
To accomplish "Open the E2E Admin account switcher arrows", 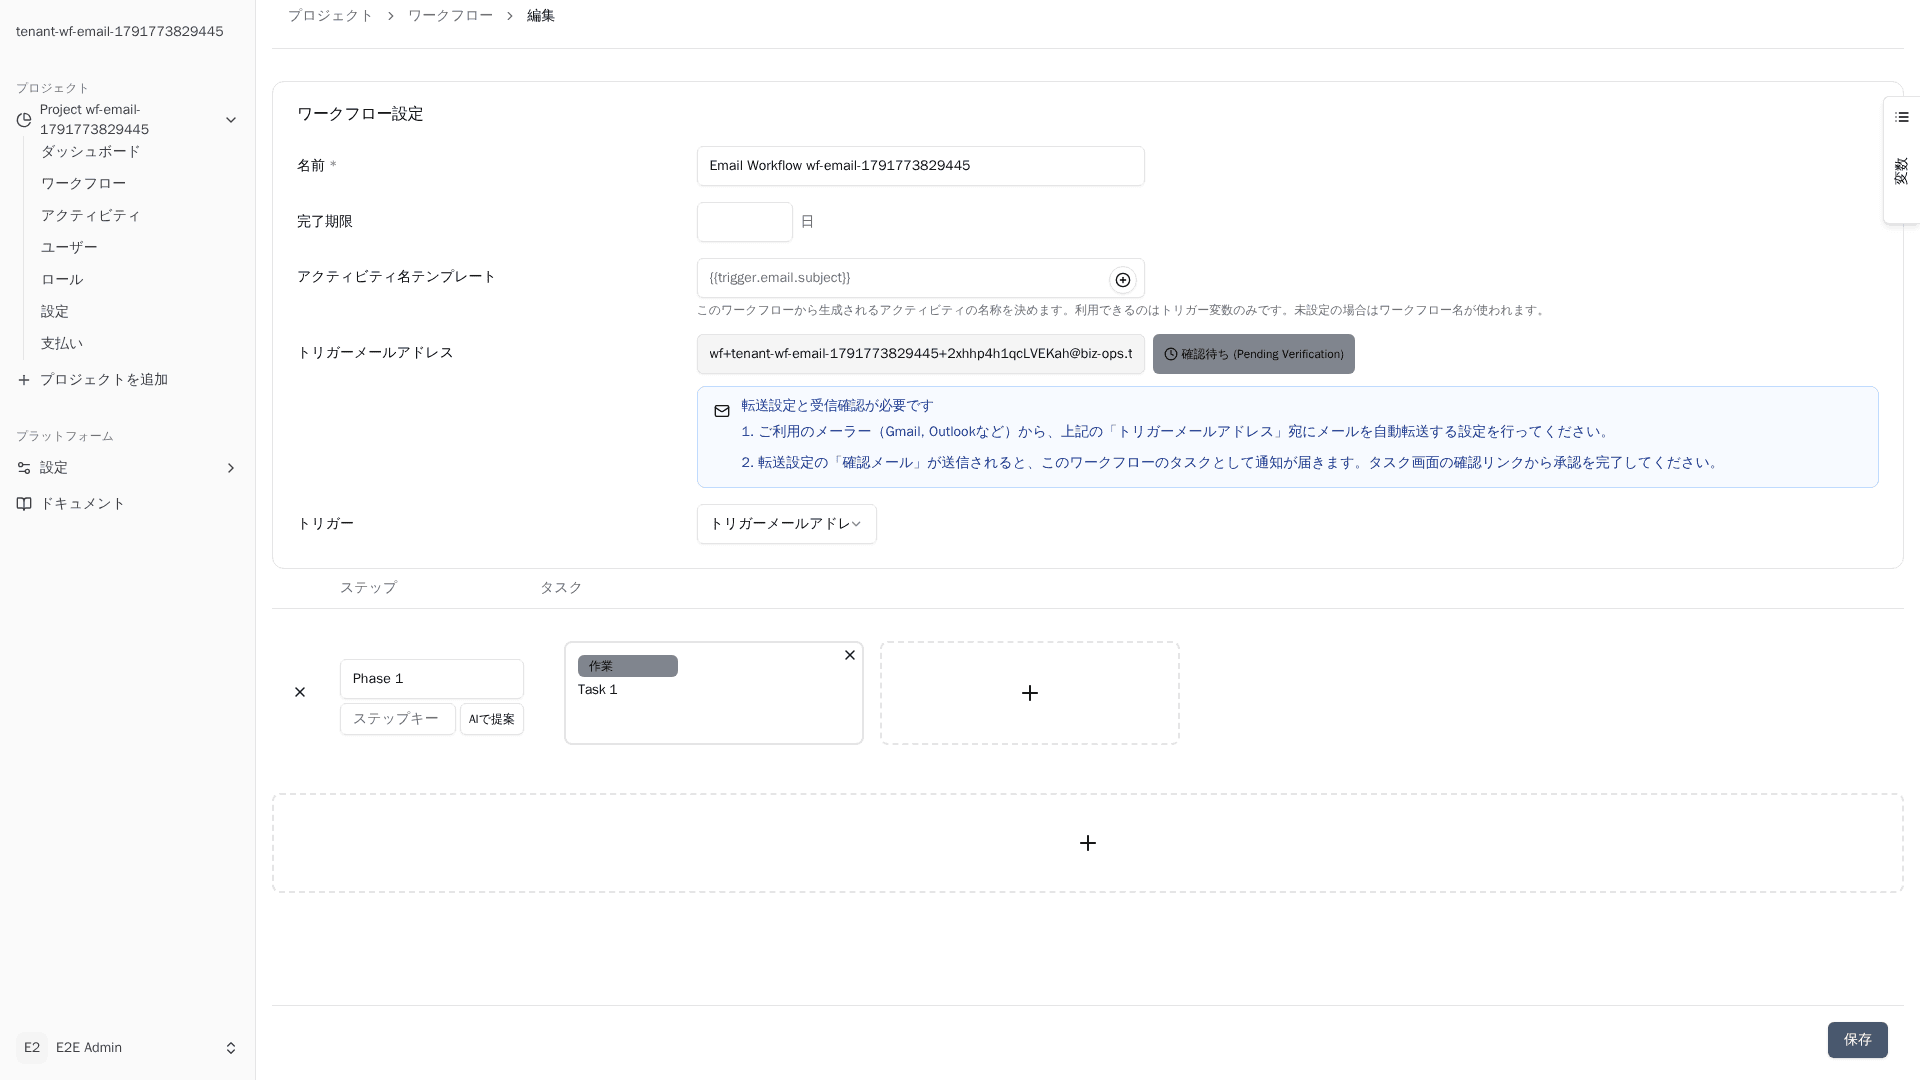I will tap(231, 1048).
